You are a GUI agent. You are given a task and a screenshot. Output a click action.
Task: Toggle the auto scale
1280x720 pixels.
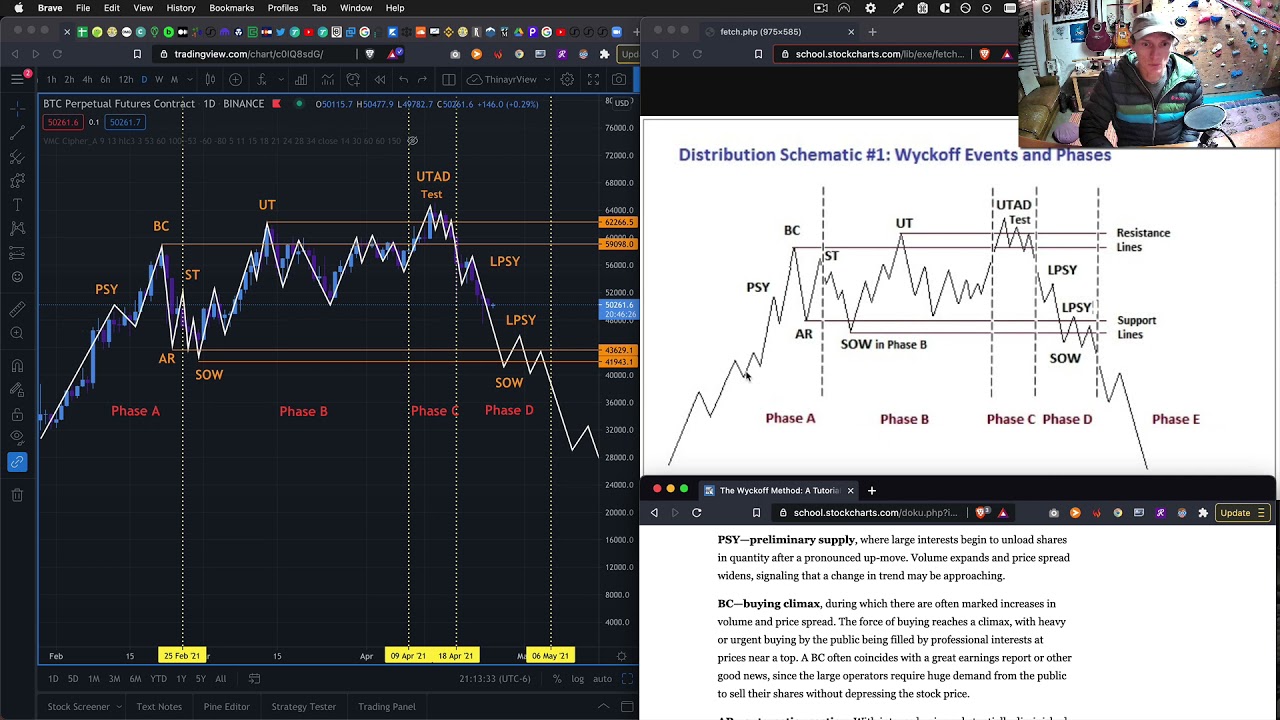(602, 679)
